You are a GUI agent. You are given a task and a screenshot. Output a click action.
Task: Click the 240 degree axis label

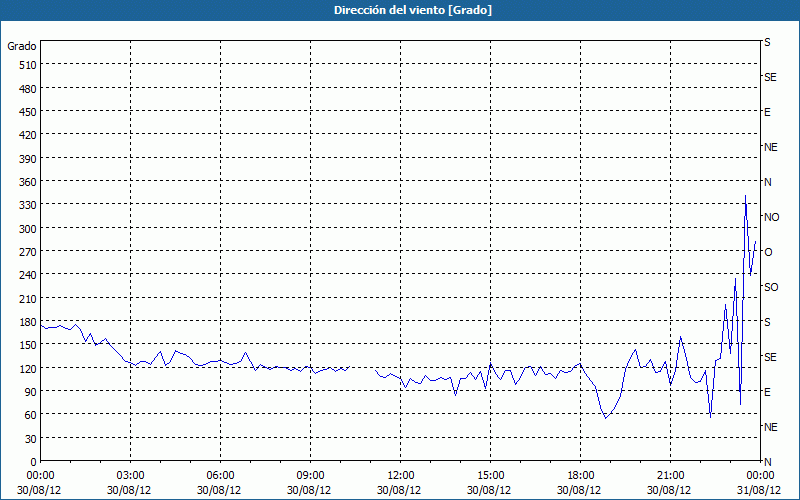coord(29,276)
